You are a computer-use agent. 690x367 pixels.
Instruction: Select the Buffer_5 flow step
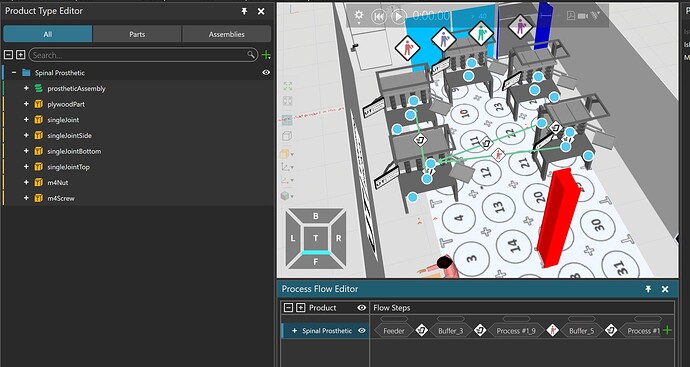581,330
